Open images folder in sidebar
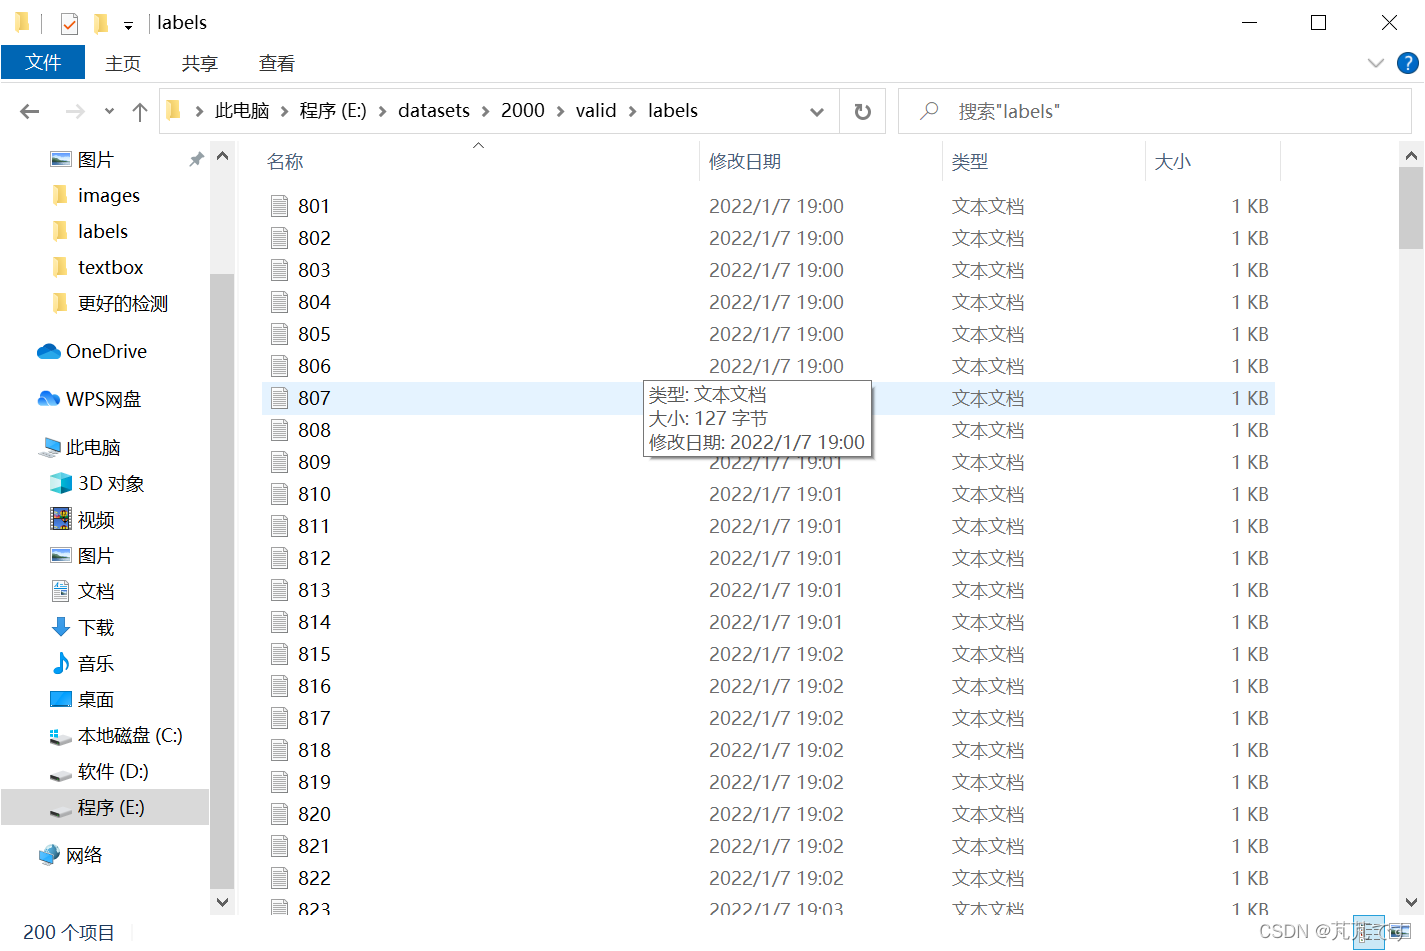1425x951 pixels. click(108, 196)
